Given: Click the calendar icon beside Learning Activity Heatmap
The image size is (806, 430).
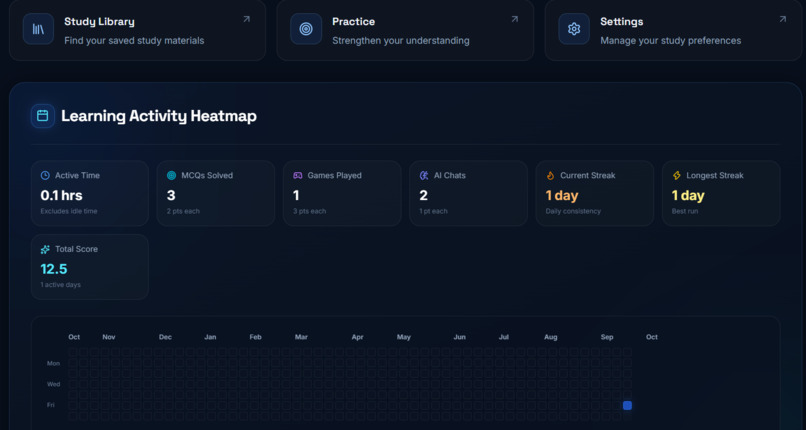Looking at the screenshot, I should click(x=43, y=116).
